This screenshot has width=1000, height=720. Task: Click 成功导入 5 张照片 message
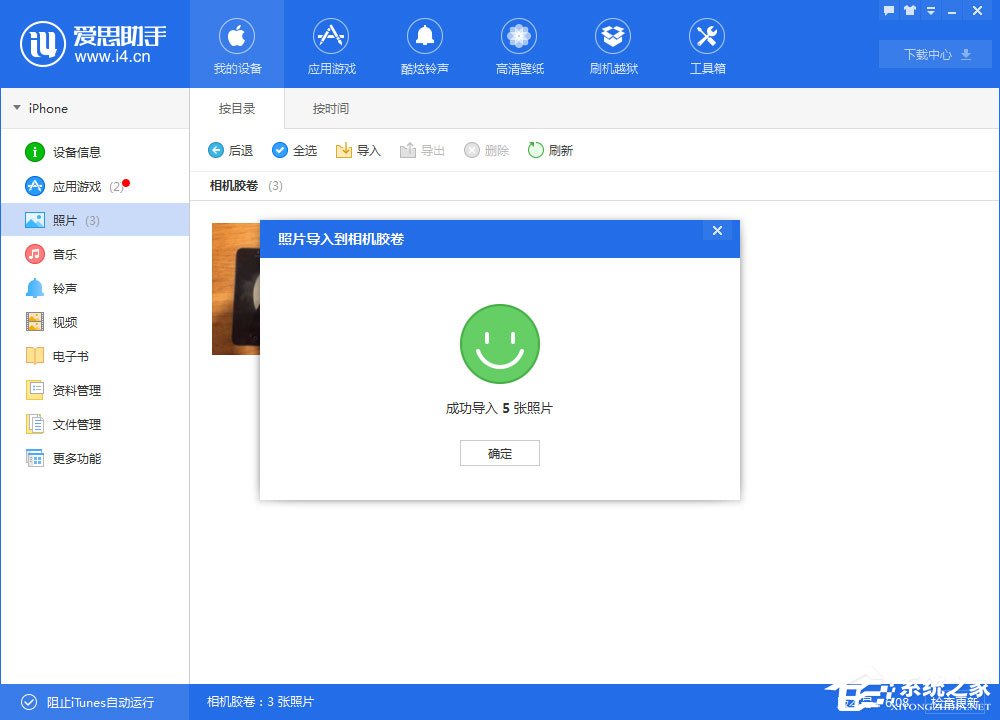pyautogui.click(x=499, y=408)
